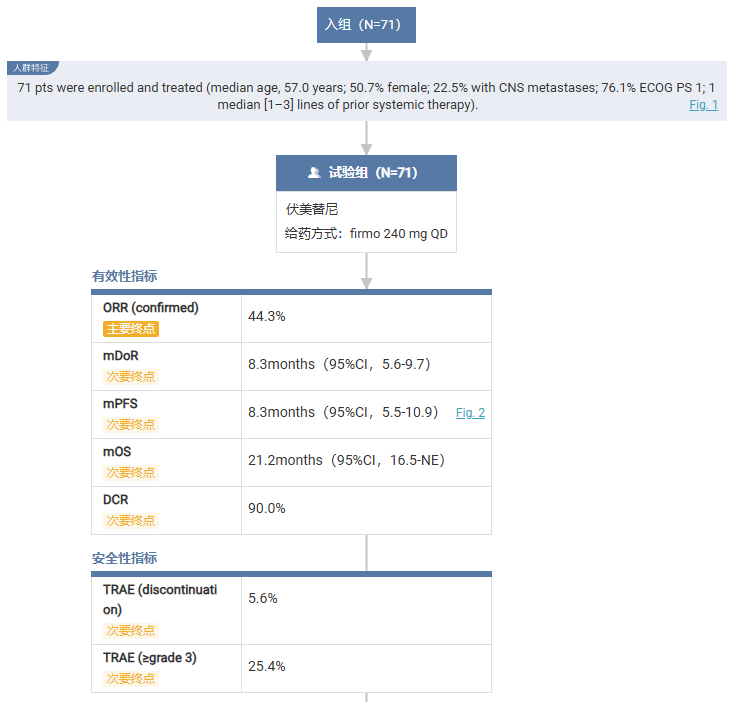Open the Fig. 1 link
This screenshot has width=738, height=702.
[704, 105]
